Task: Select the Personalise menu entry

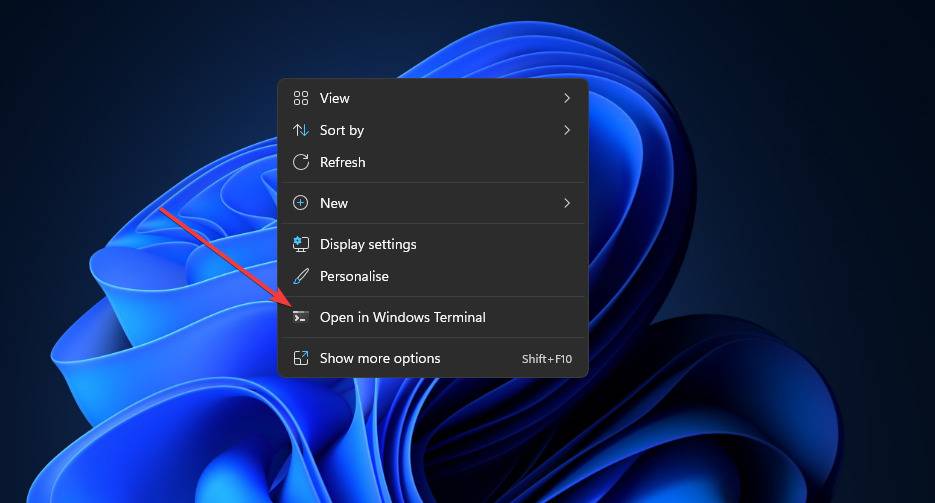Action: click(x=433, y=276)
